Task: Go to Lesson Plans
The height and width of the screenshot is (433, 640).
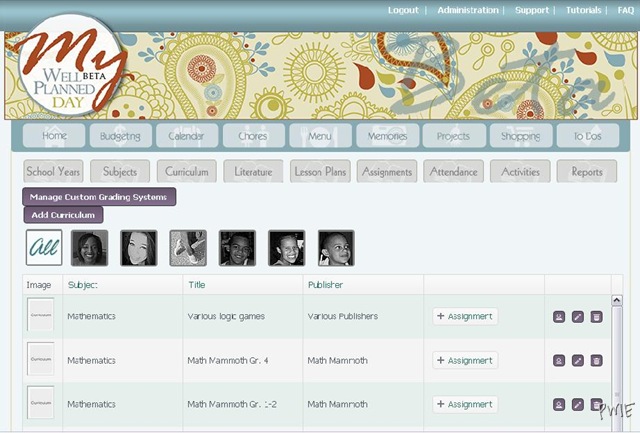Action: pyautogui.click(x=320, y=171)
